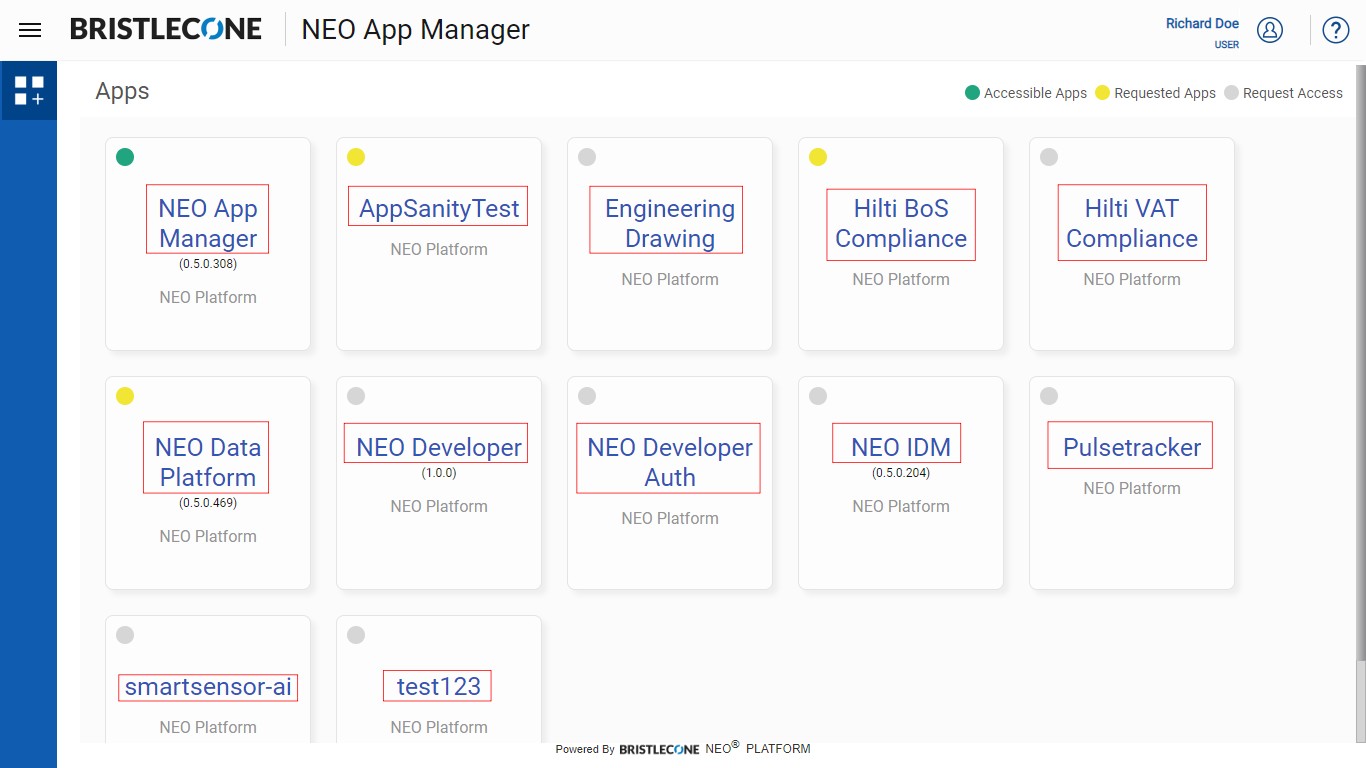Click the Bristlecone logo
Screen dimensions: 1366x768
166,29
